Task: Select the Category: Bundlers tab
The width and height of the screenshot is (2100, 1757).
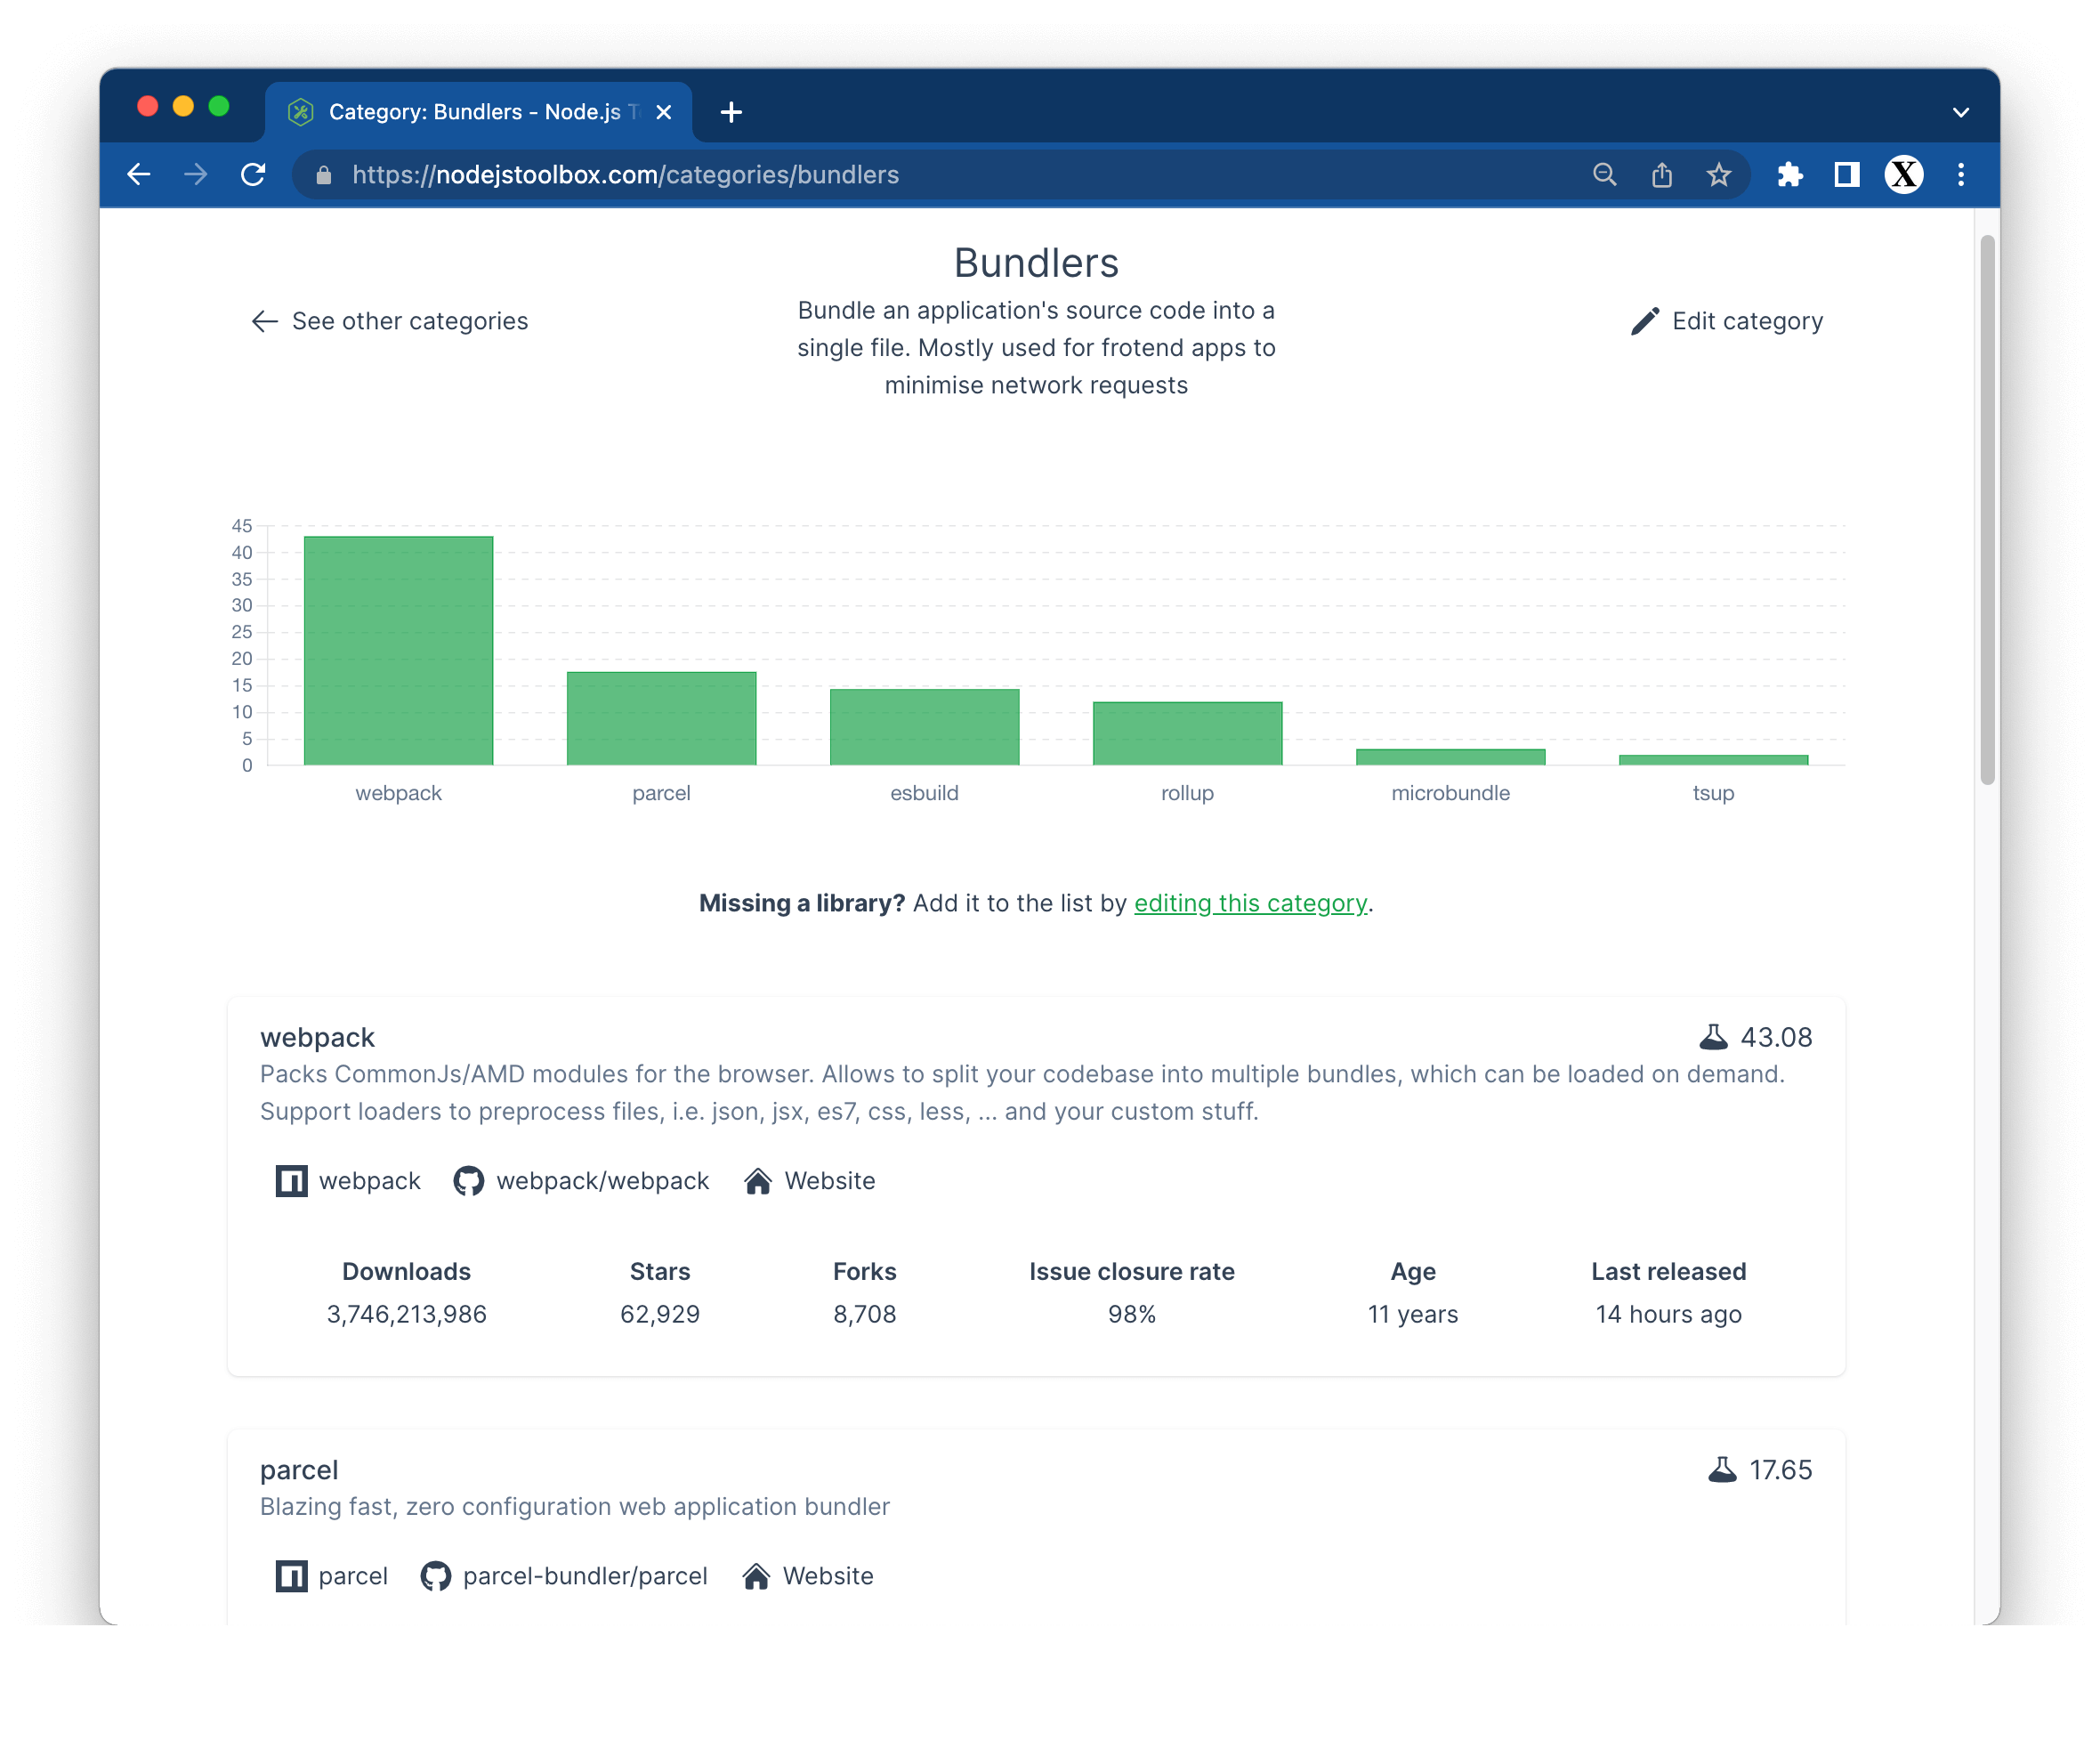Action: (470, 112)
